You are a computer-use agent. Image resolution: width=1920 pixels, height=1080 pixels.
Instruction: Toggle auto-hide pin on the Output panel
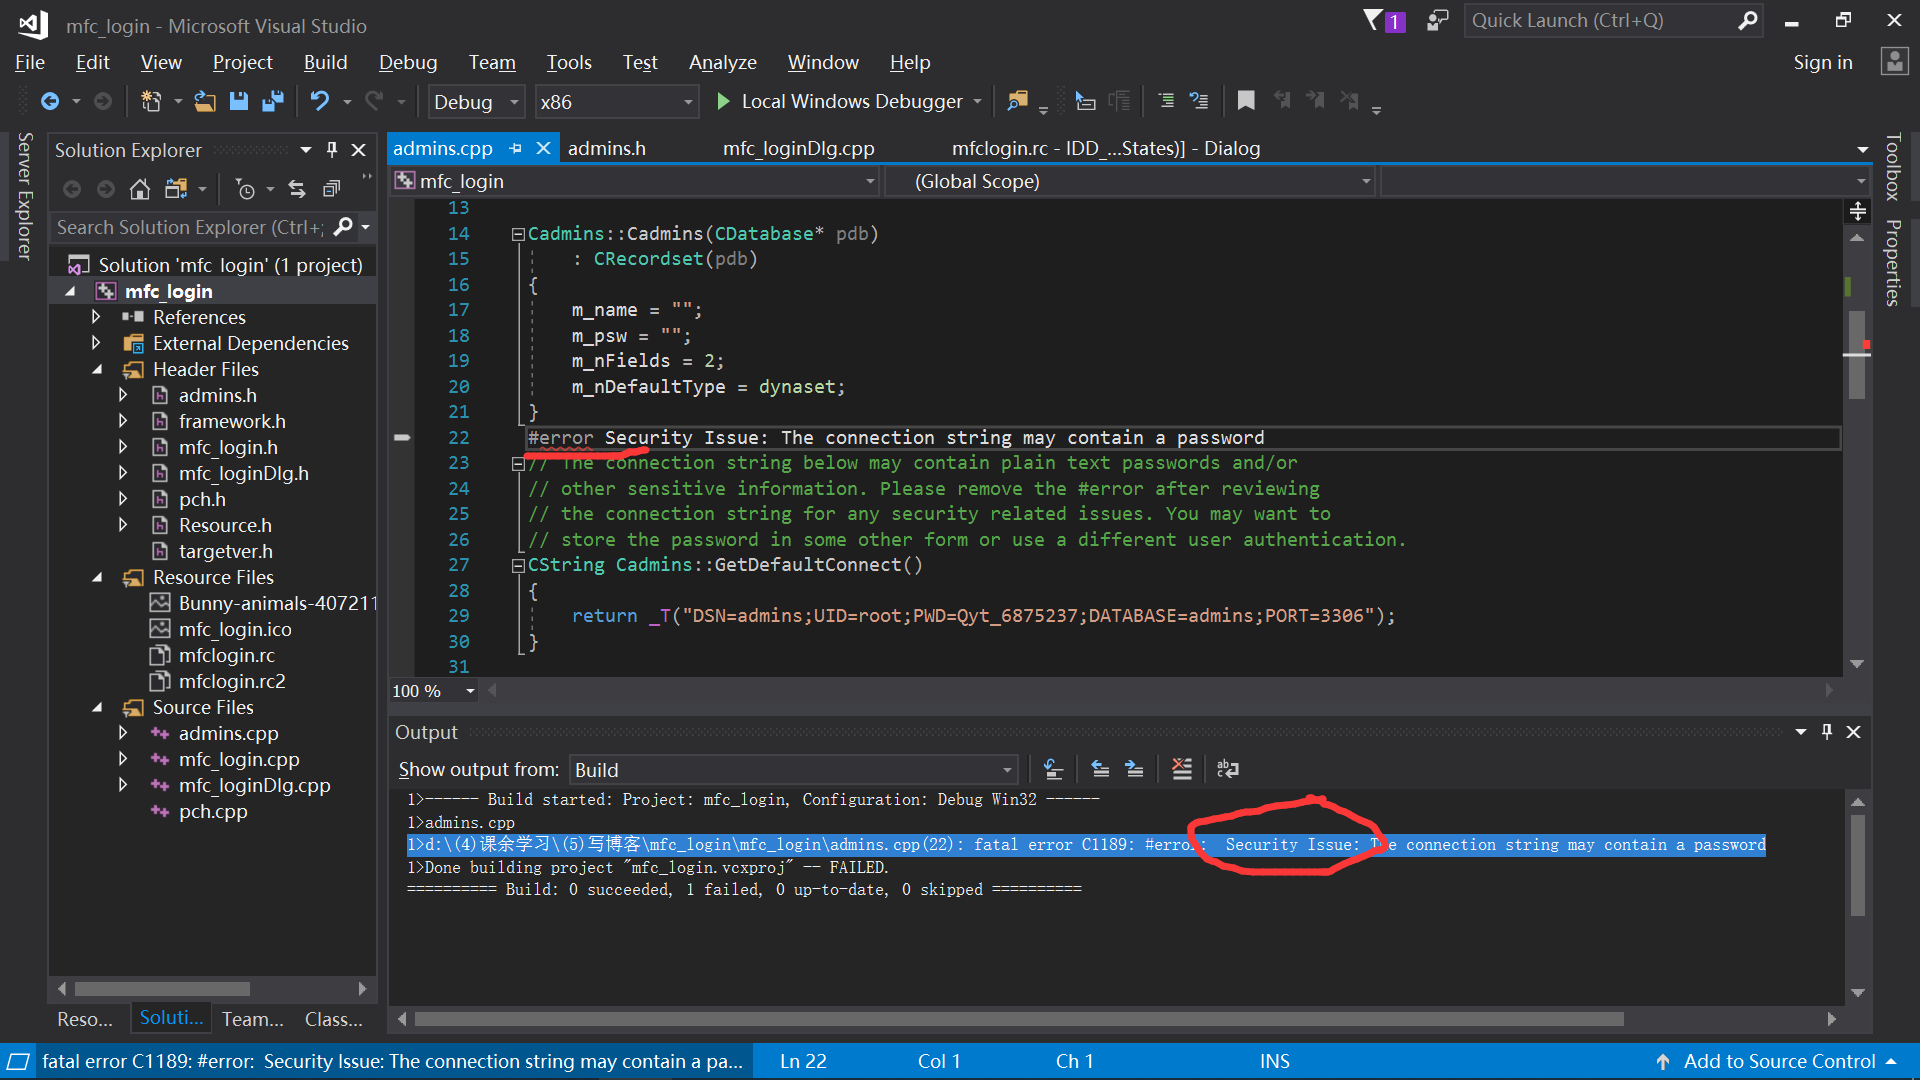(1827, 732)
